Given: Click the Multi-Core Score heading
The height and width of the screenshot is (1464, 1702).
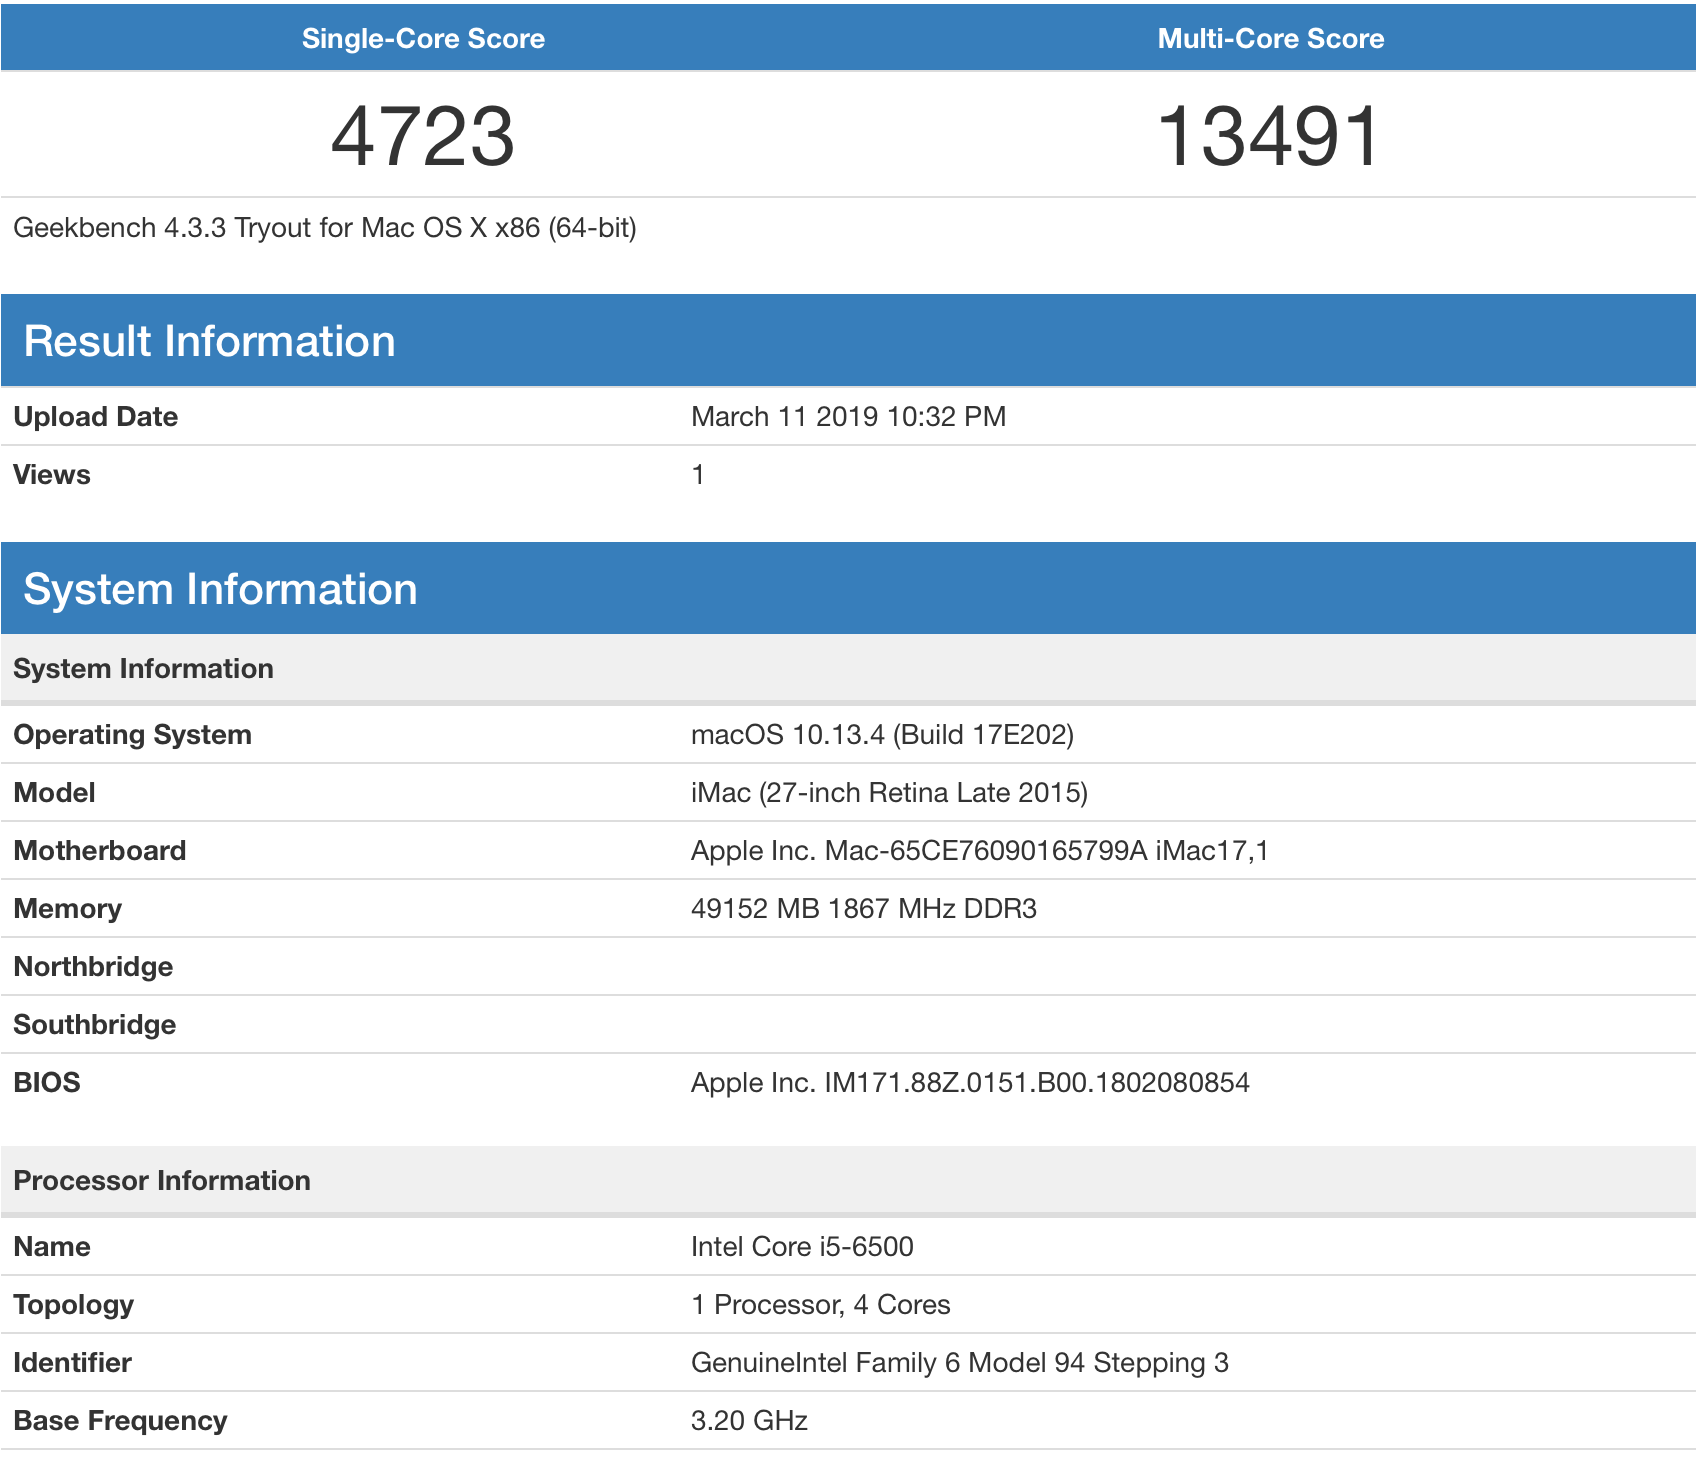Looking at the screenshot, I should [x=1270, y=38].
